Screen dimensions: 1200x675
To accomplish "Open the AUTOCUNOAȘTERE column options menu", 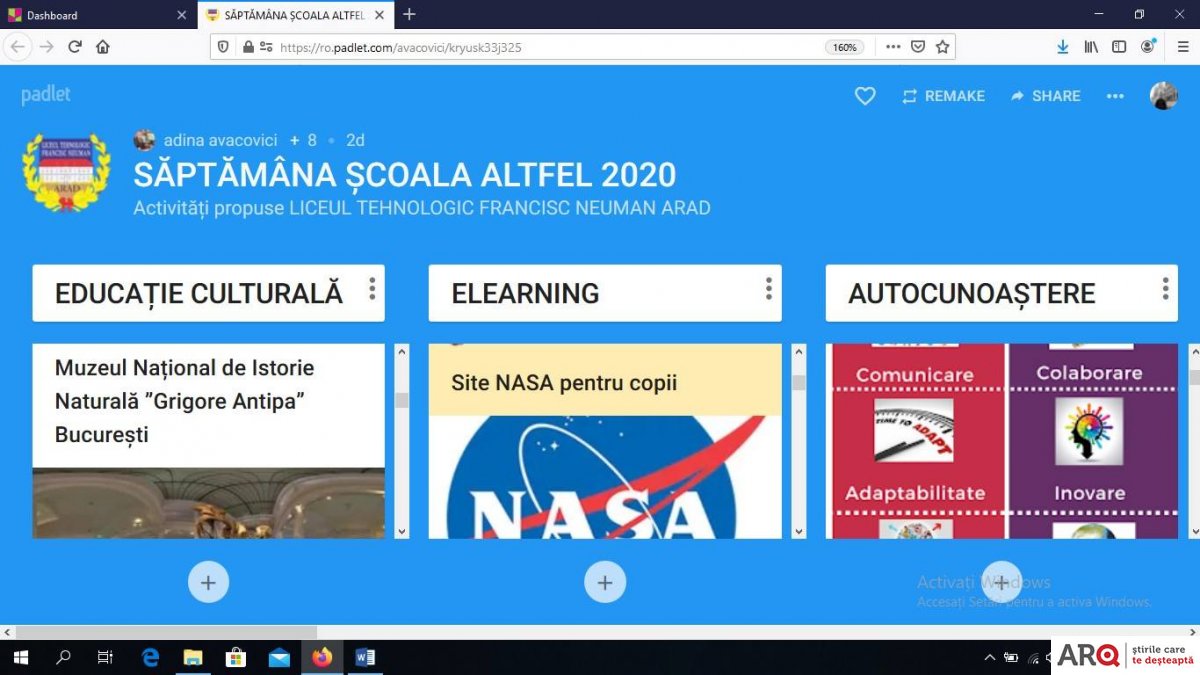I will [x=1166, y=289].
